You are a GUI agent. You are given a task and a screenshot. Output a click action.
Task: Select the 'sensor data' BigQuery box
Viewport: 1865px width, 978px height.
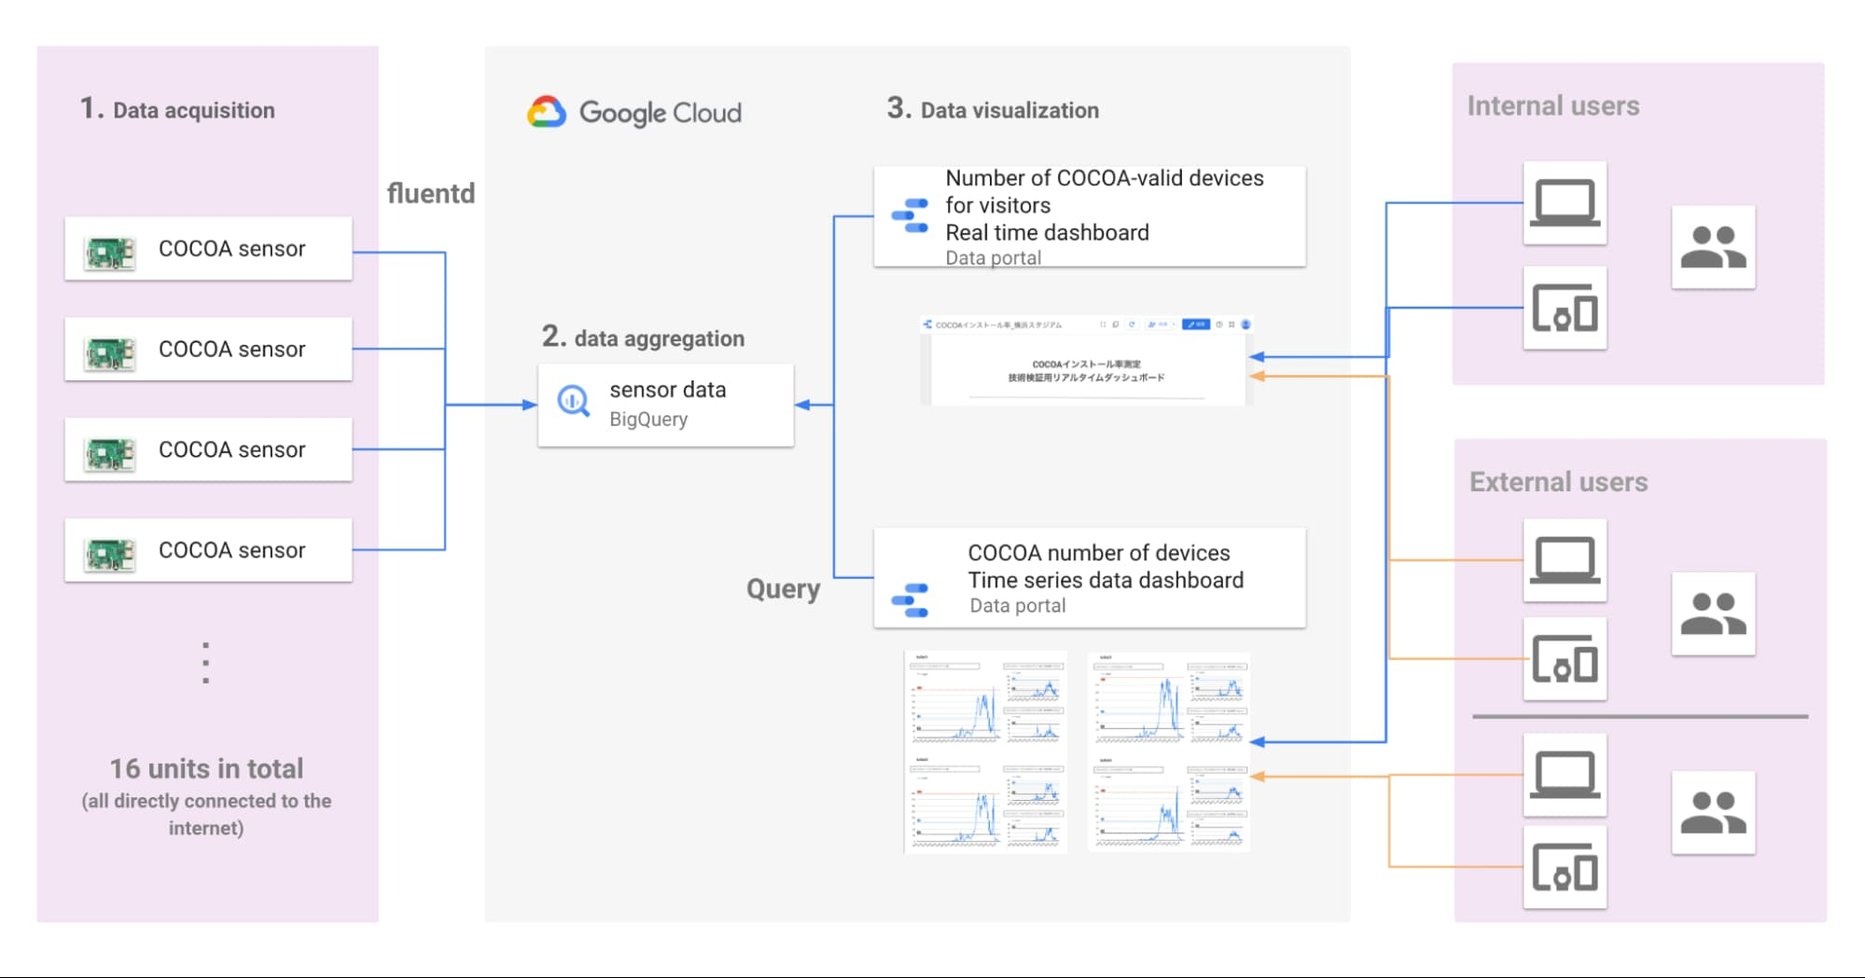[666, 405]
